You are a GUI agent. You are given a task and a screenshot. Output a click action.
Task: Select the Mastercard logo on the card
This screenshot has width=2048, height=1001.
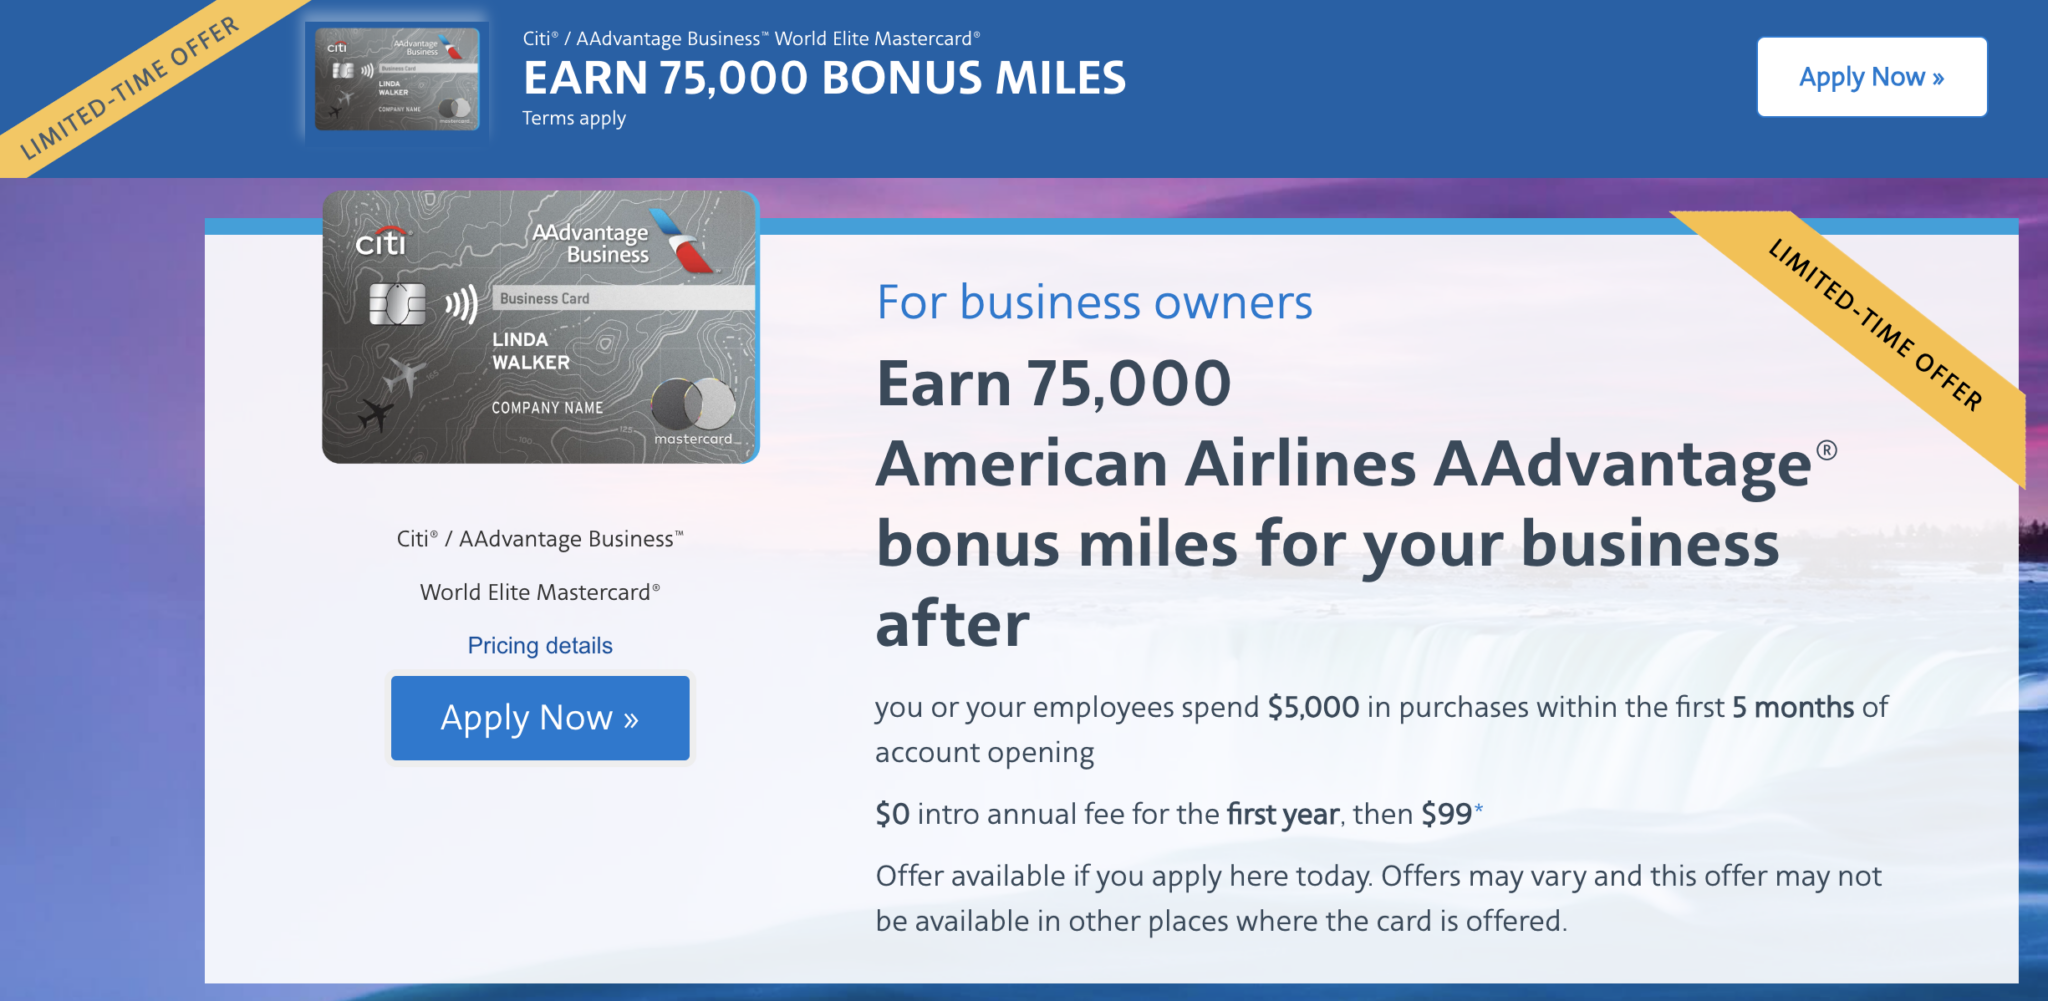click(692, 408)
